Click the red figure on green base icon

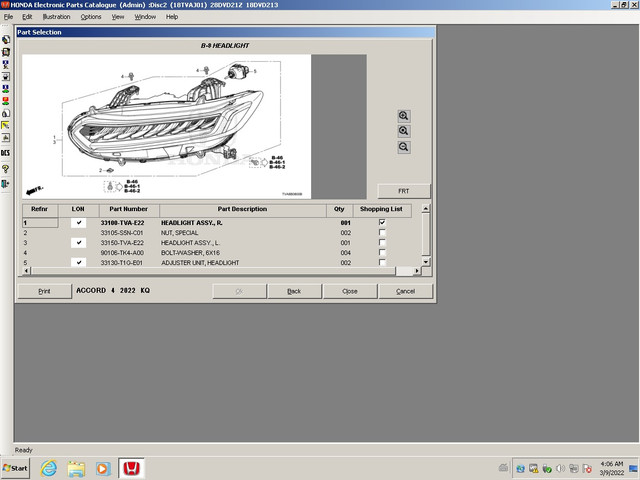point(5,101)
